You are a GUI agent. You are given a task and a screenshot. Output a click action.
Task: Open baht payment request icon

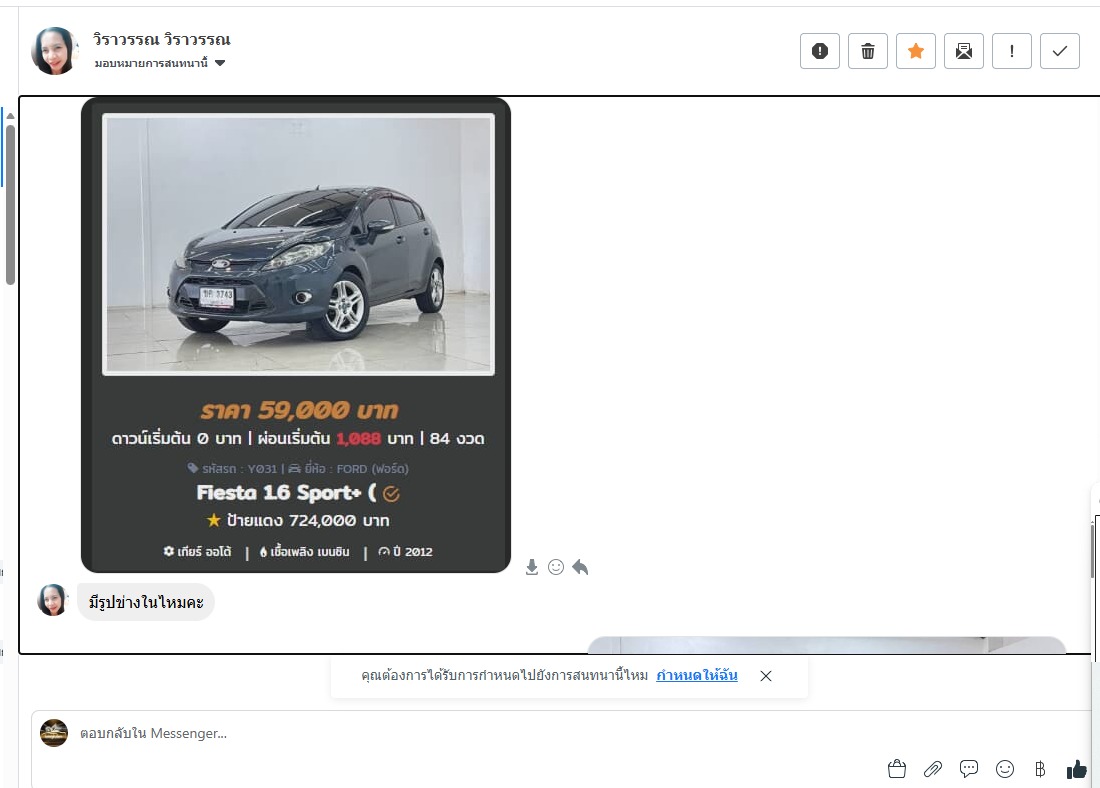point(1040,769)
